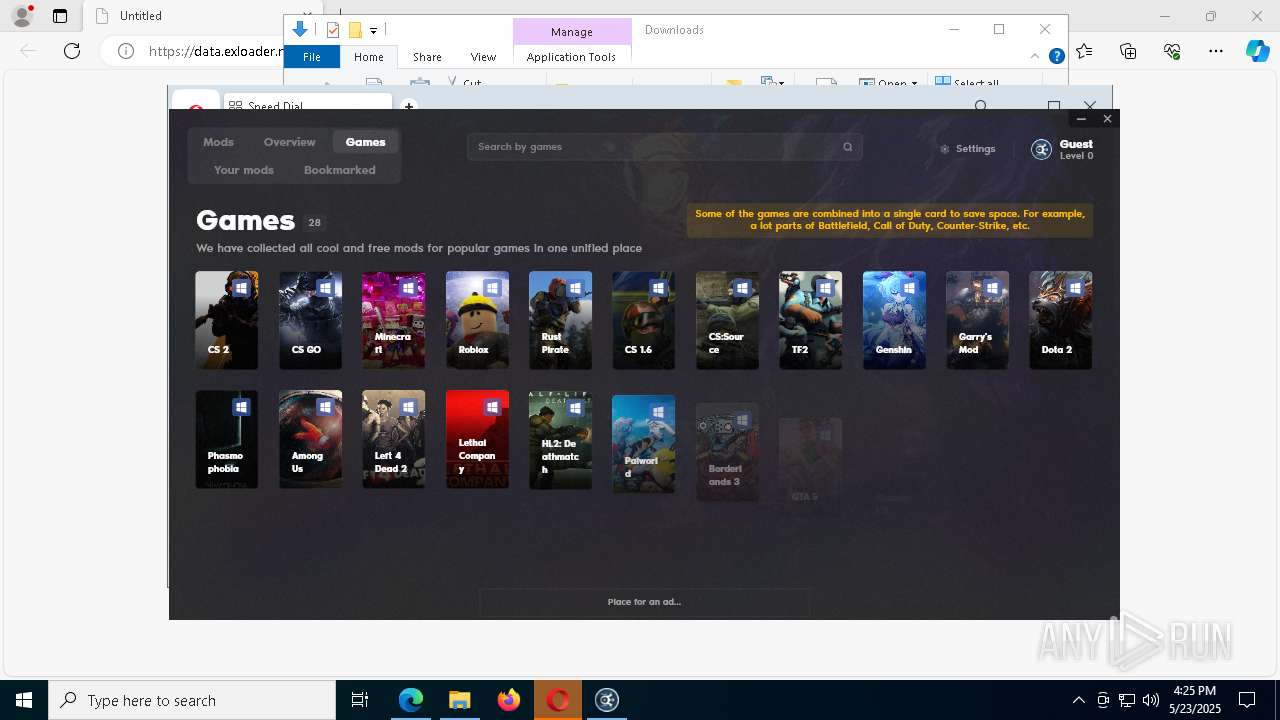1280x720 pixels.
Task: Open the Palworld game card
Action: 643,444
